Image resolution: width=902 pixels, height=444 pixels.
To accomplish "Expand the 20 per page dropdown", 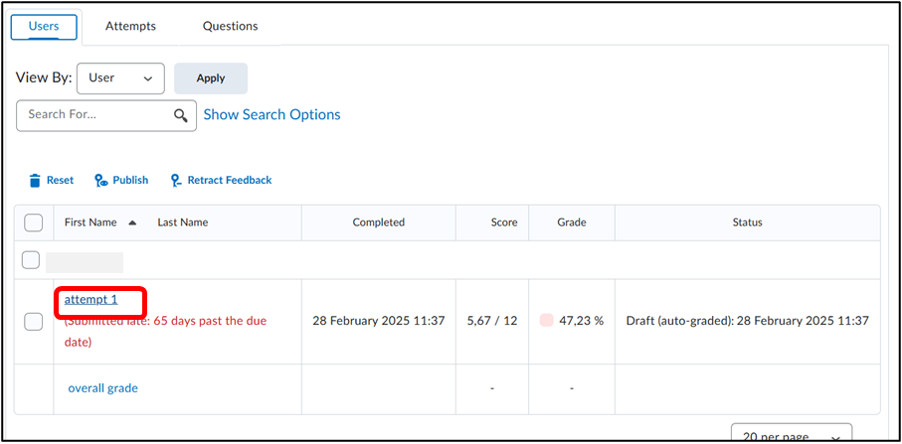I will coord(791,433).
